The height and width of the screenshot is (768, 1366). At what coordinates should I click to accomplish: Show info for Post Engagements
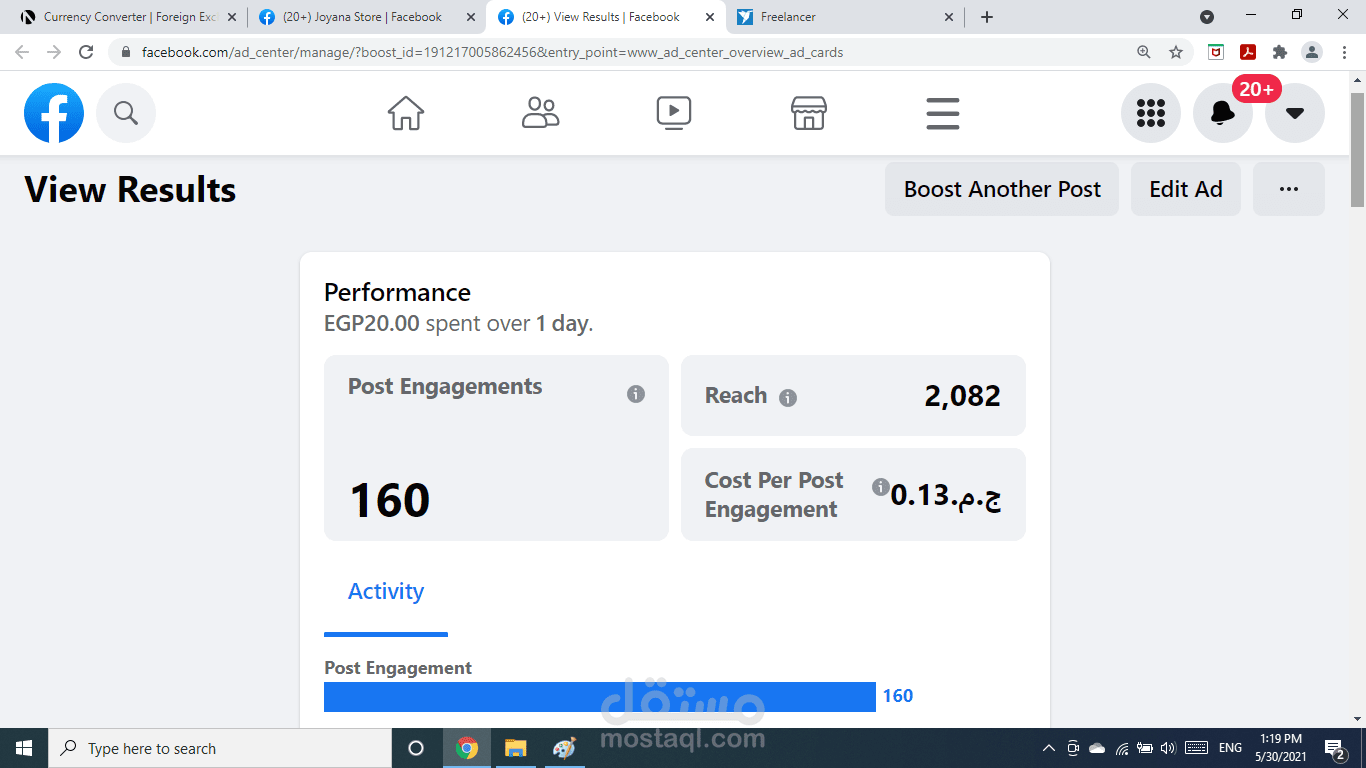point(636,394)
